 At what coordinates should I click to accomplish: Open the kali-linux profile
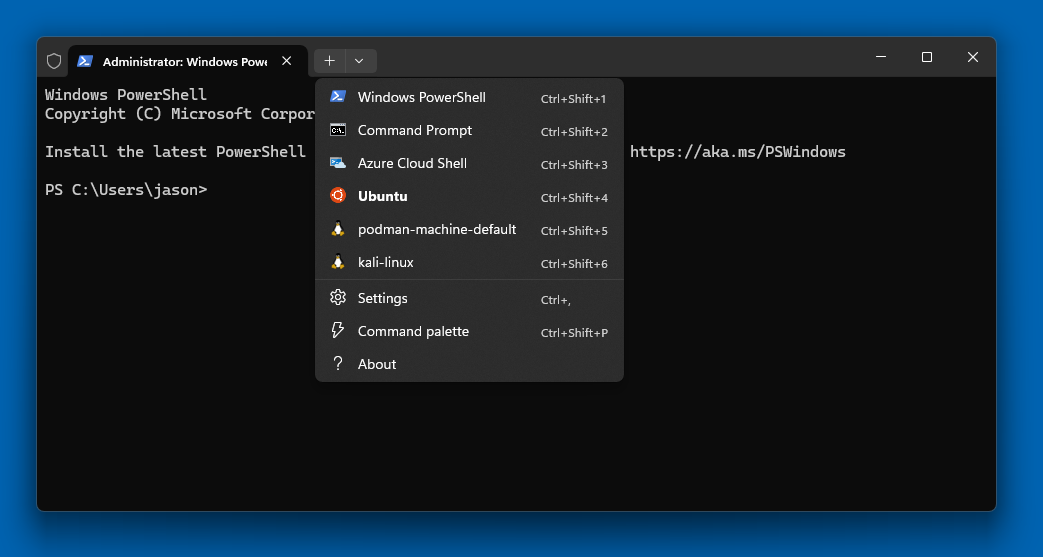pos(470,262)
